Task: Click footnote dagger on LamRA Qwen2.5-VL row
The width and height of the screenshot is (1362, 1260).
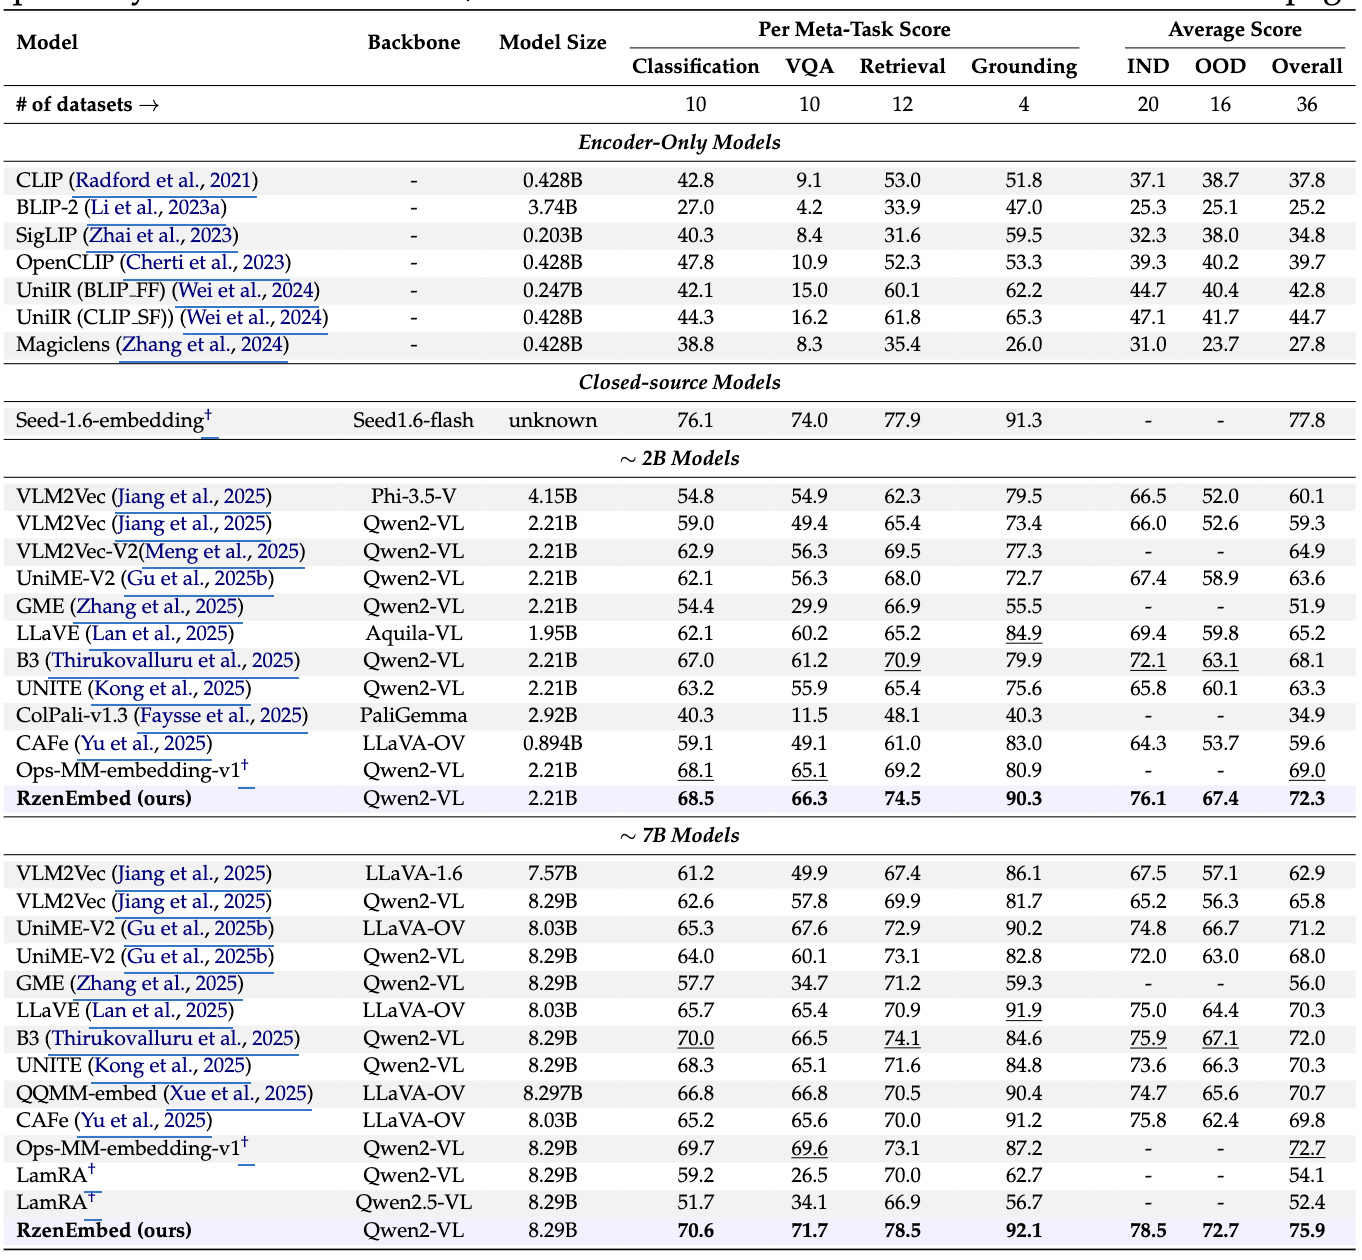Action: click(x=92, y=1197)
